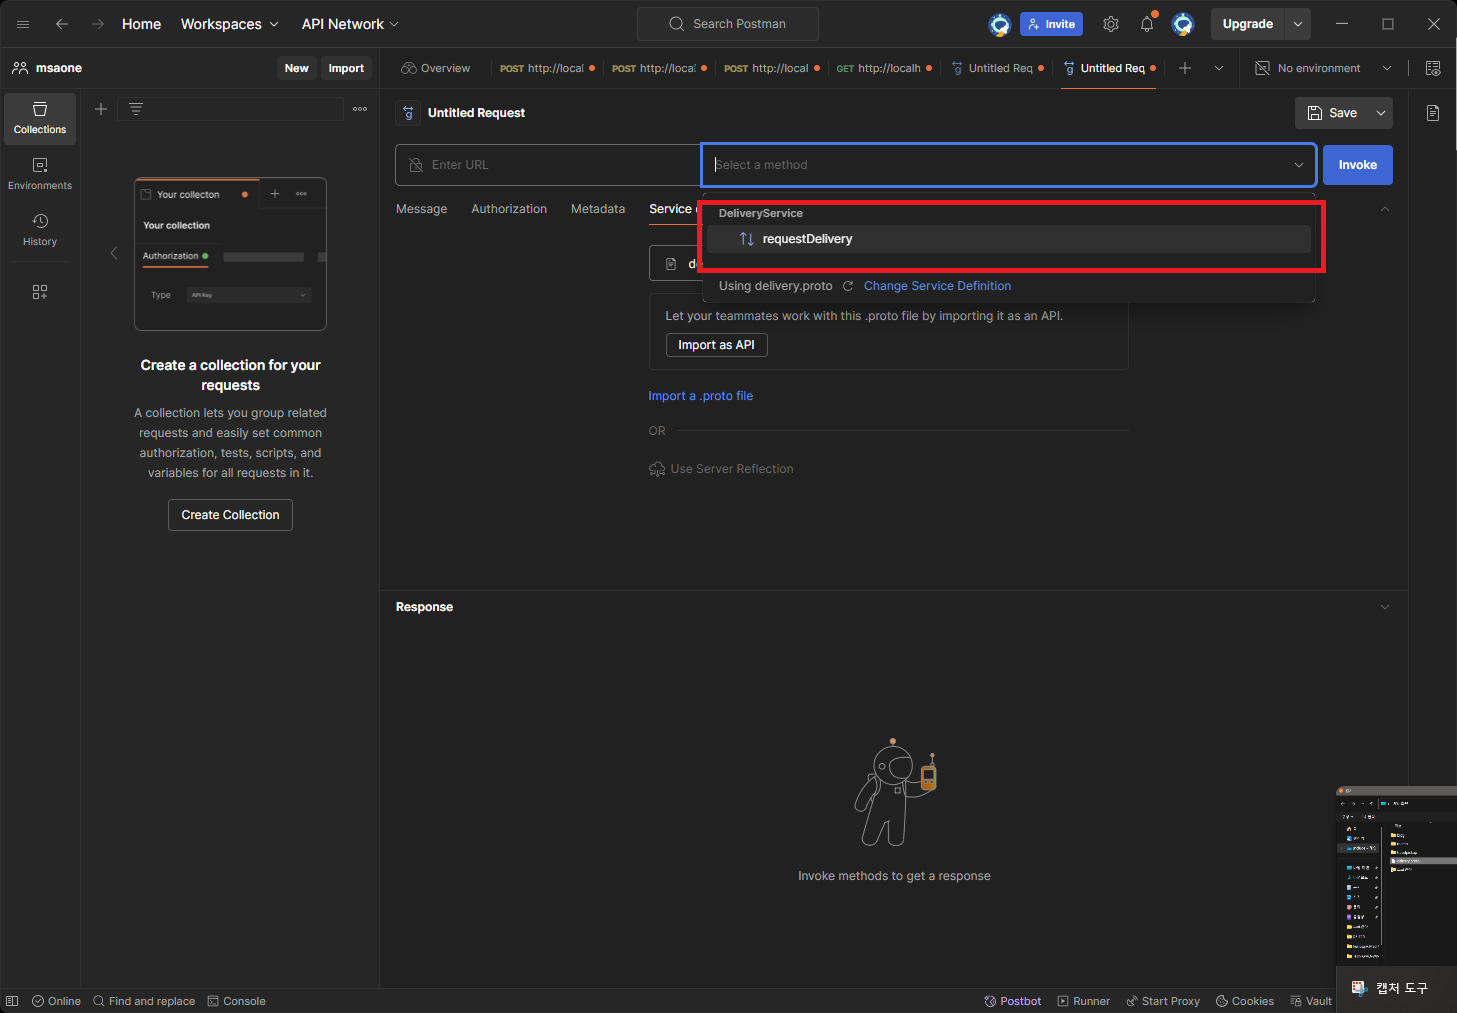Screen dimensions: 1457x1013
Task: Open Environments in the sidebar
Action: (40, 174)
